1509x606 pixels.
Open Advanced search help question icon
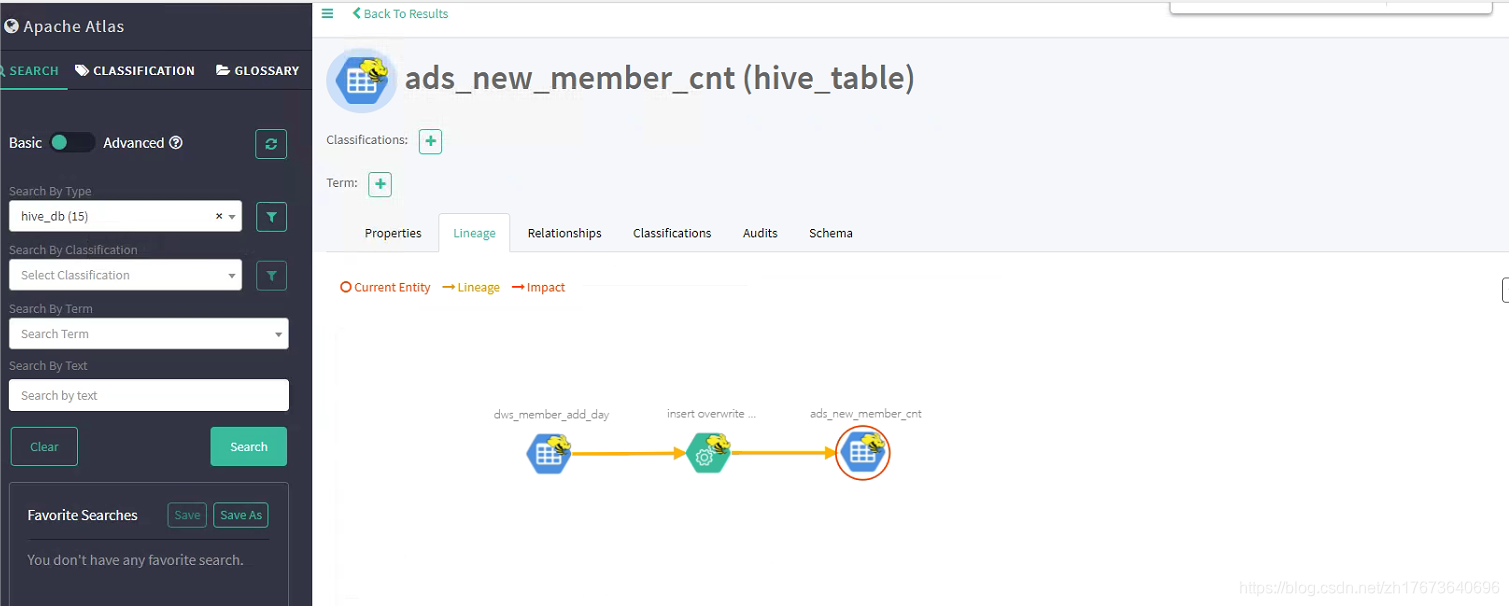tap(176, 143)
